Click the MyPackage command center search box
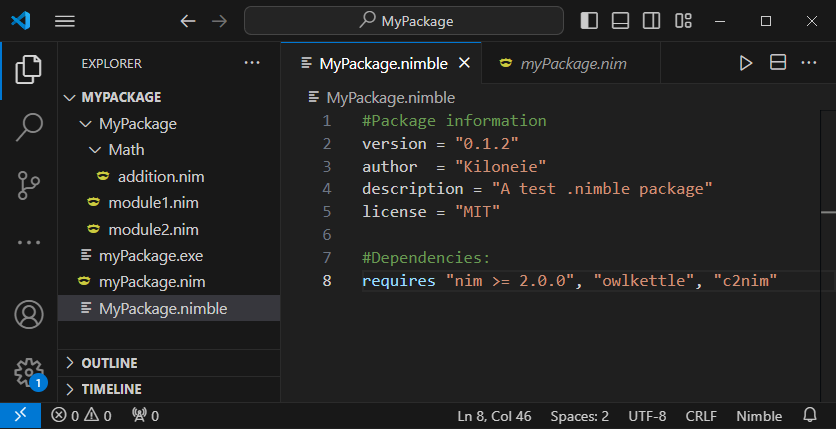The height and width of the screenshot is (429, 836). pos(404,21)
